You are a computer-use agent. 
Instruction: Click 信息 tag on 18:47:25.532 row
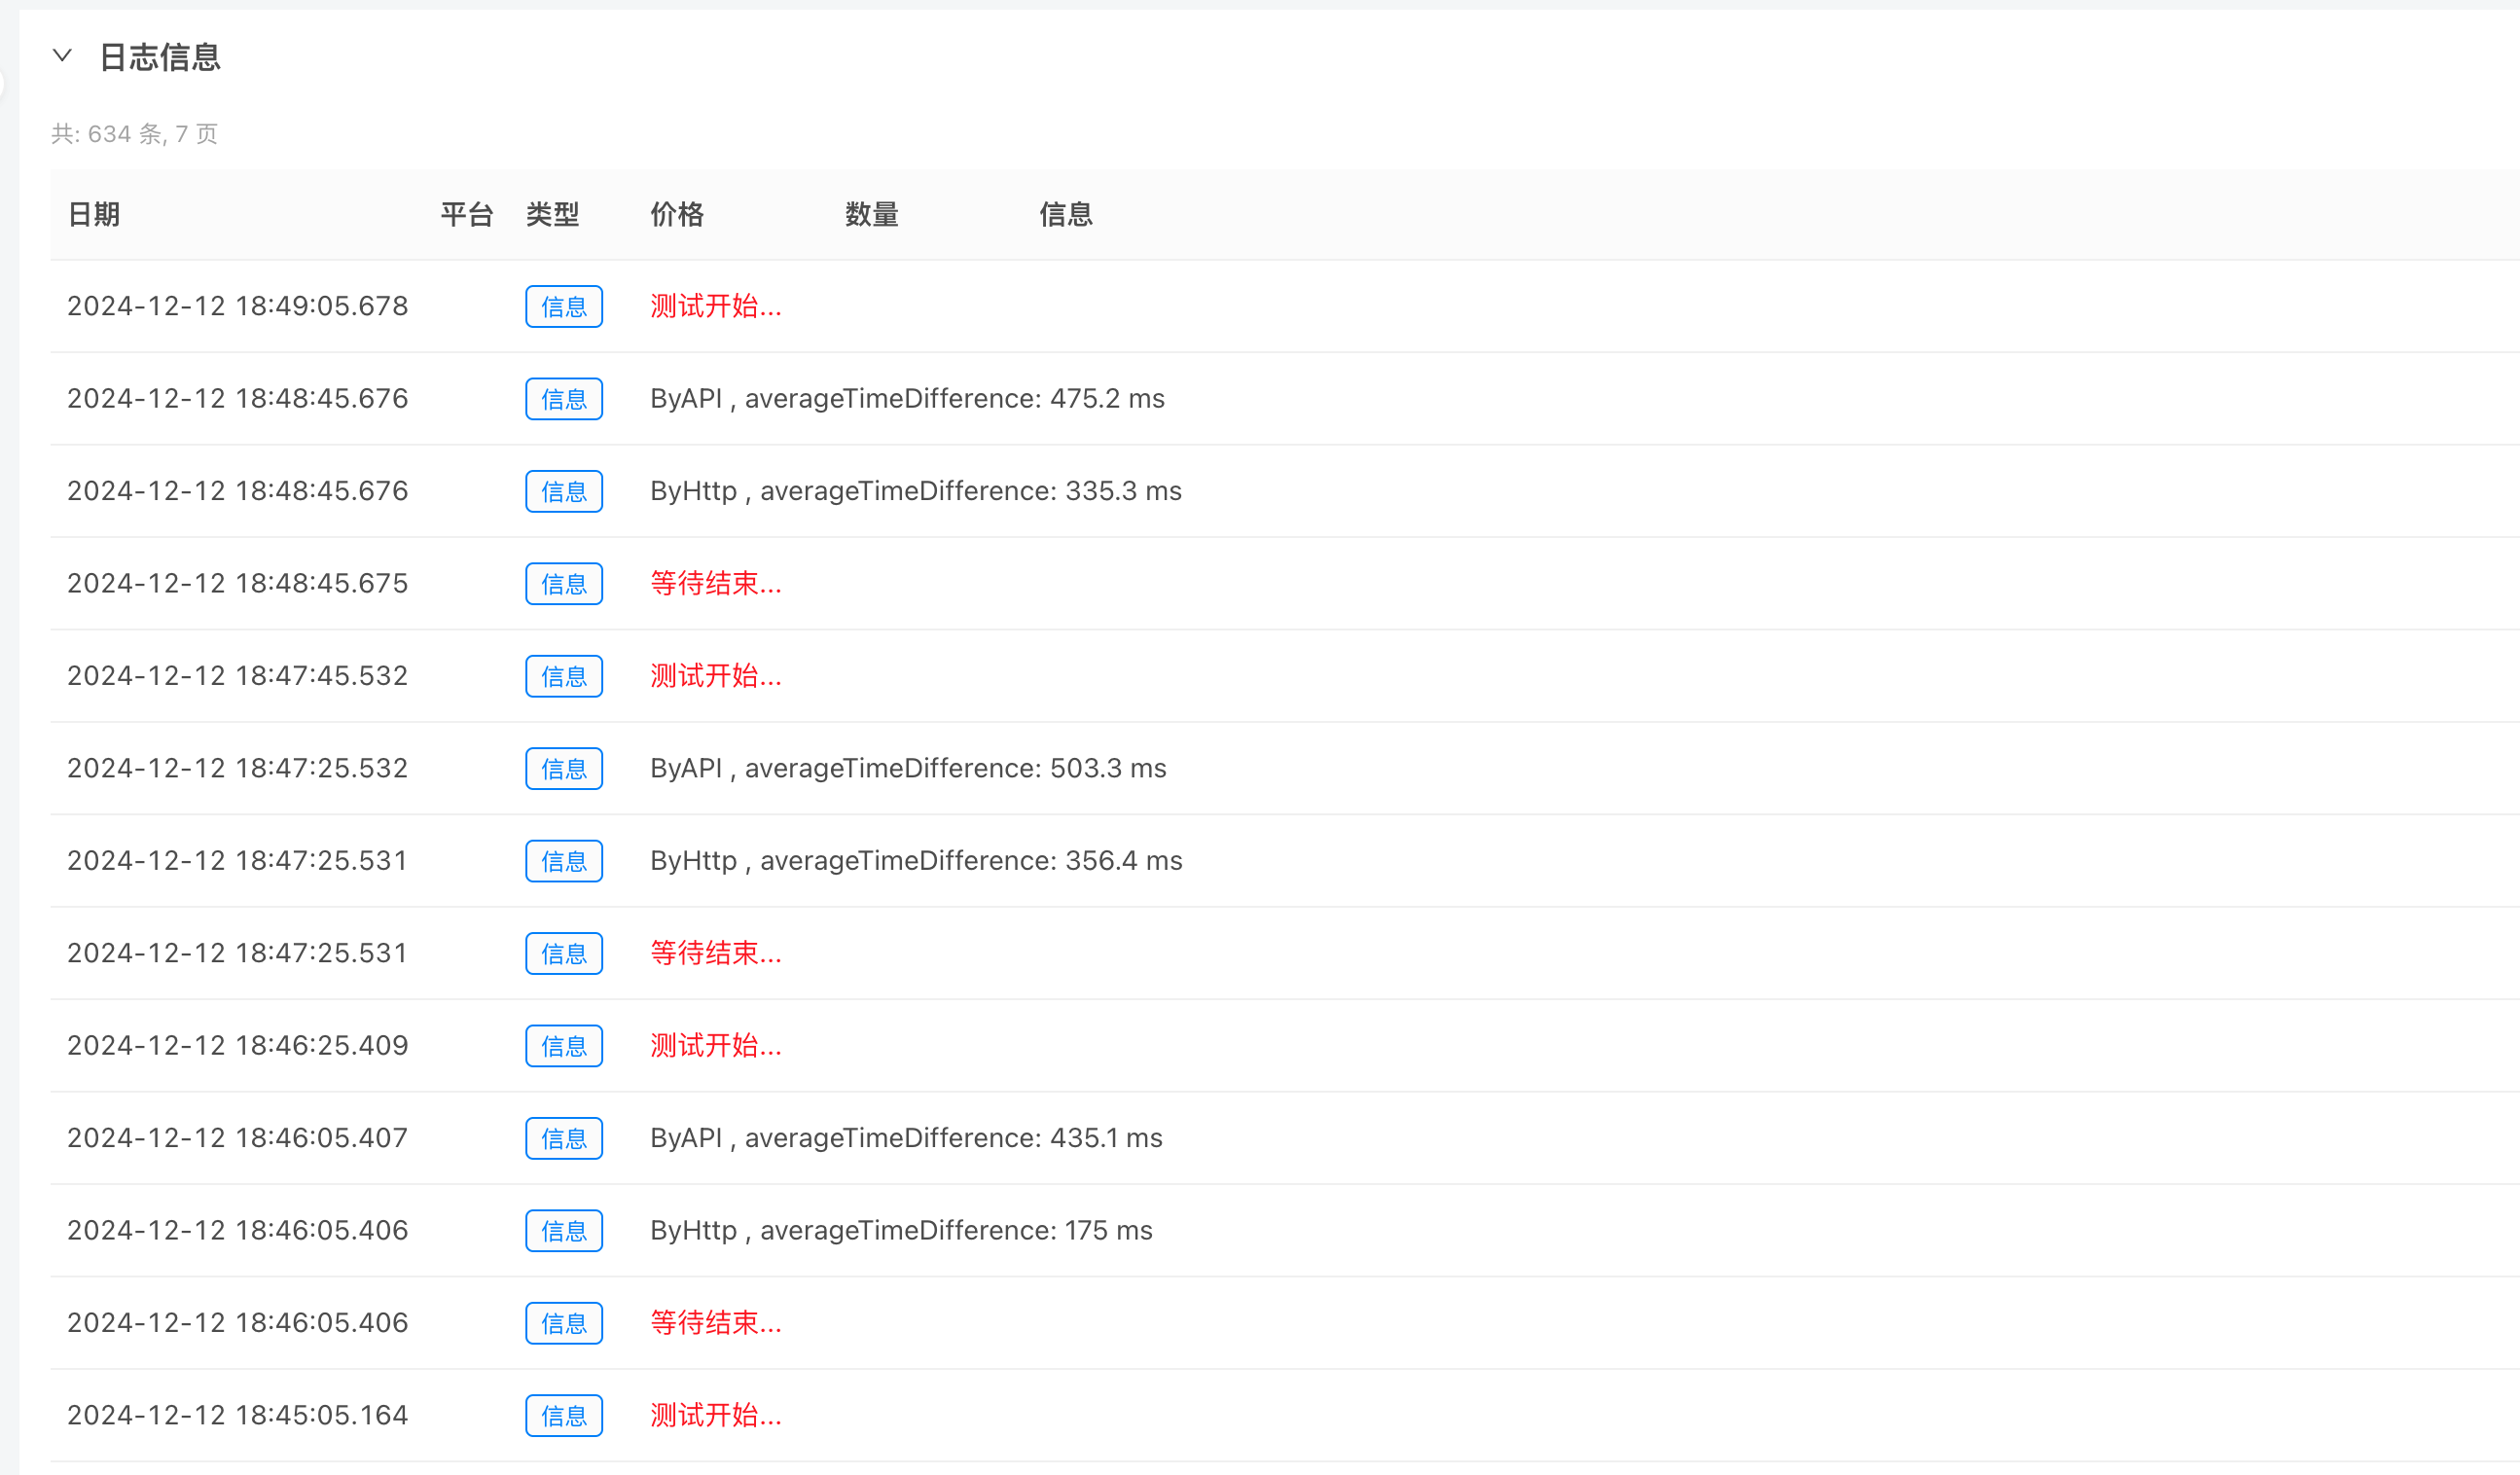click(564, 769)
